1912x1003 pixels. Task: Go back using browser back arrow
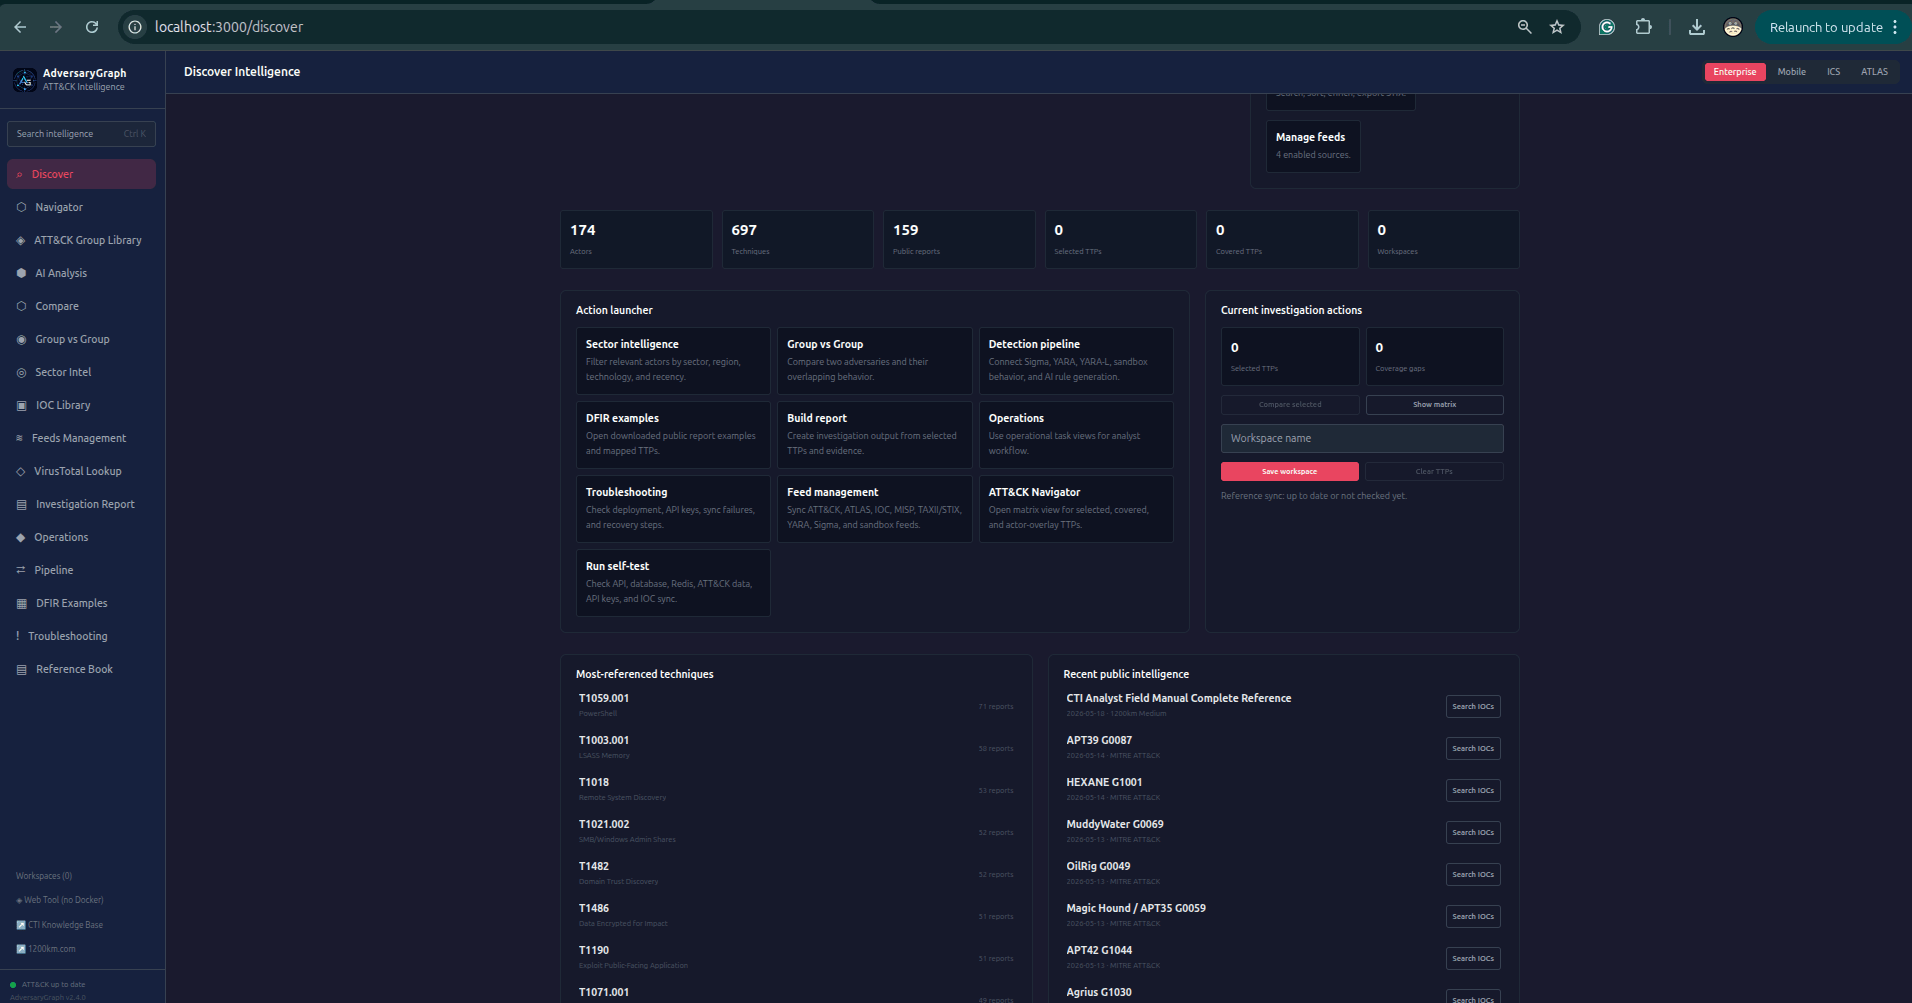(20, 27)
